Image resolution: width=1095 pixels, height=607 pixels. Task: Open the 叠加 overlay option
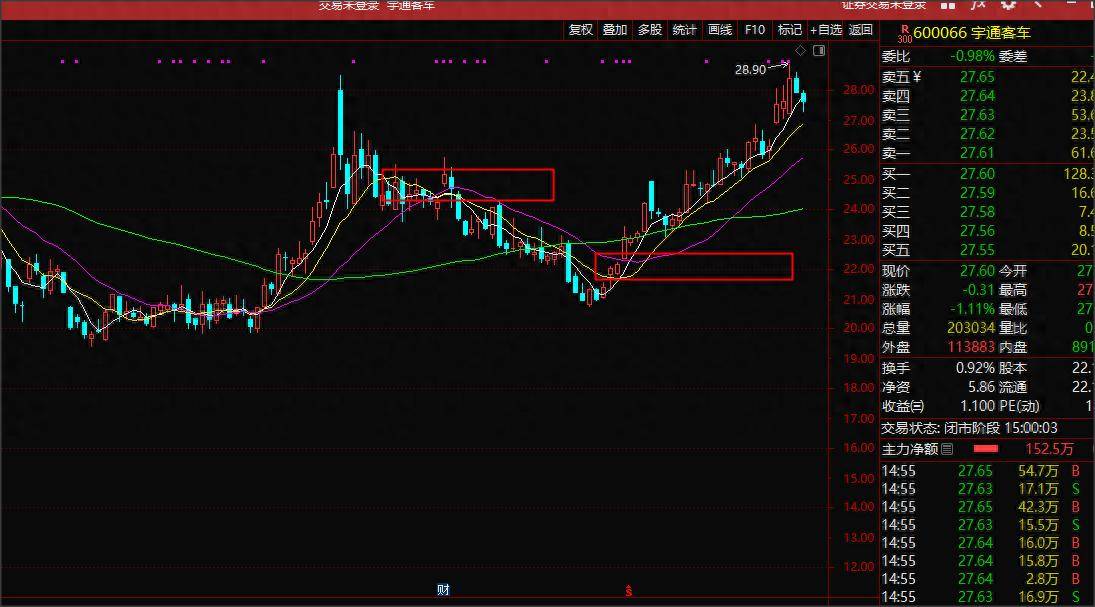coord(615,30)
